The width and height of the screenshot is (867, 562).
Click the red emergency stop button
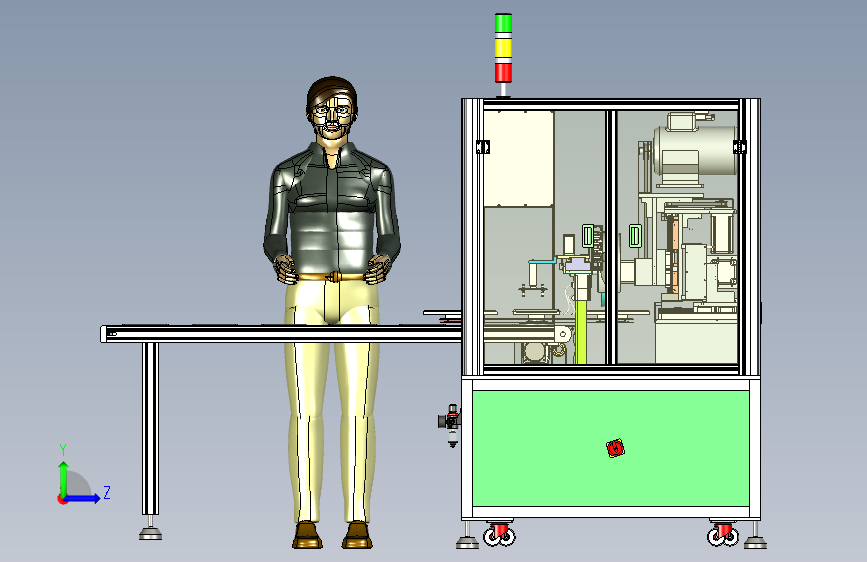click(615, 448)
